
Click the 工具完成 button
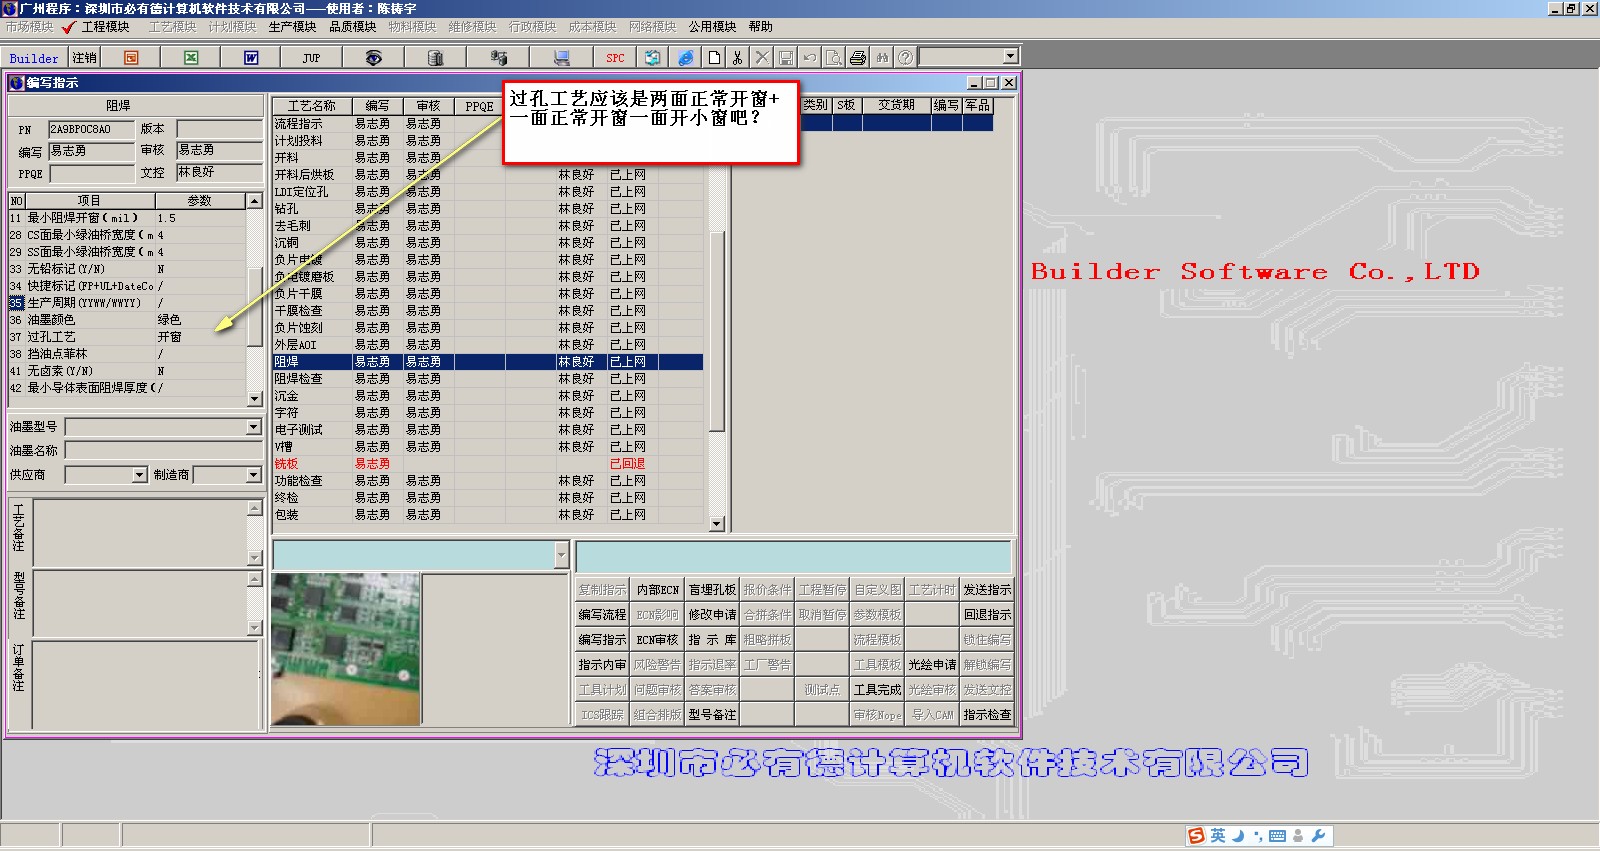(877, 690)
